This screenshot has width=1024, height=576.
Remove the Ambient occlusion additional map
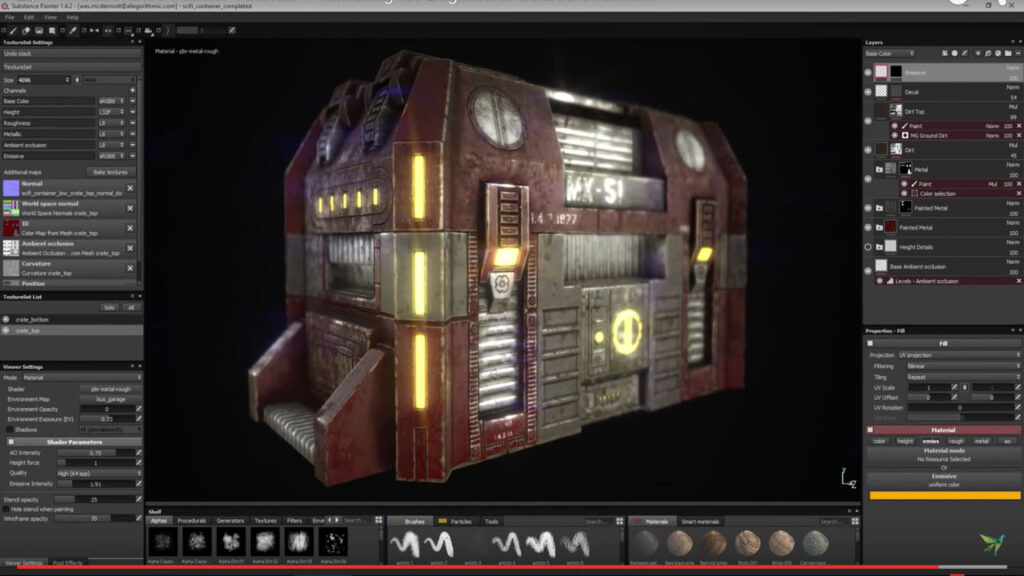point(130,248)
